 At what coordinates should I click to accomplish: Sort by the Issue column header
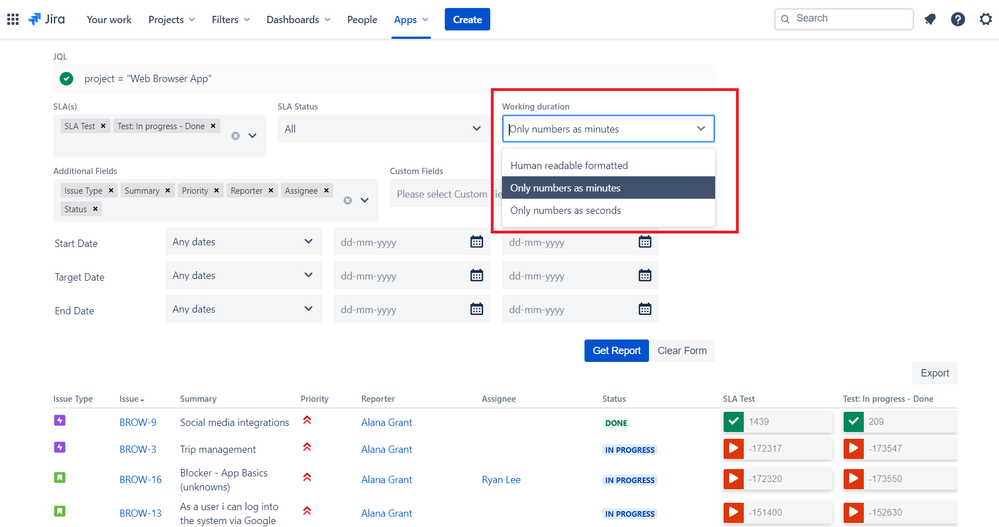click(x=131, y=399)
